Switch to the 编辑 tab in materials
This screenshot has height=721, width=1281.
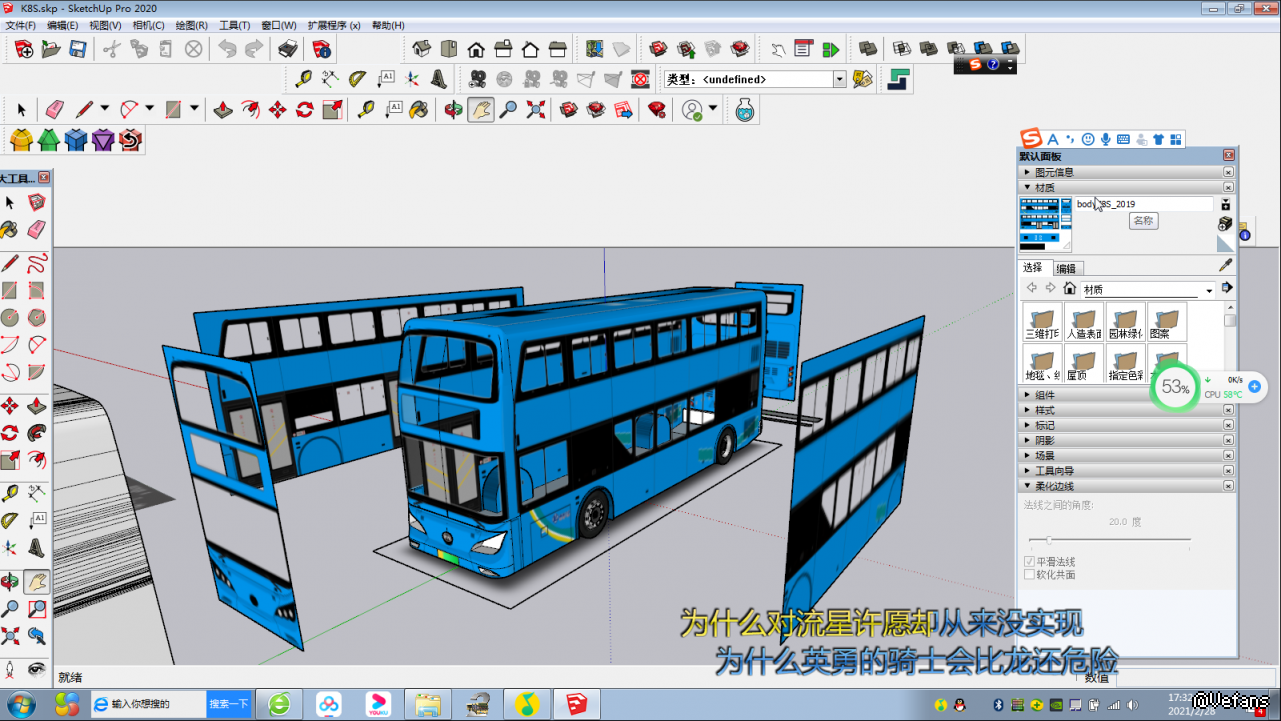pos(1067,268)
